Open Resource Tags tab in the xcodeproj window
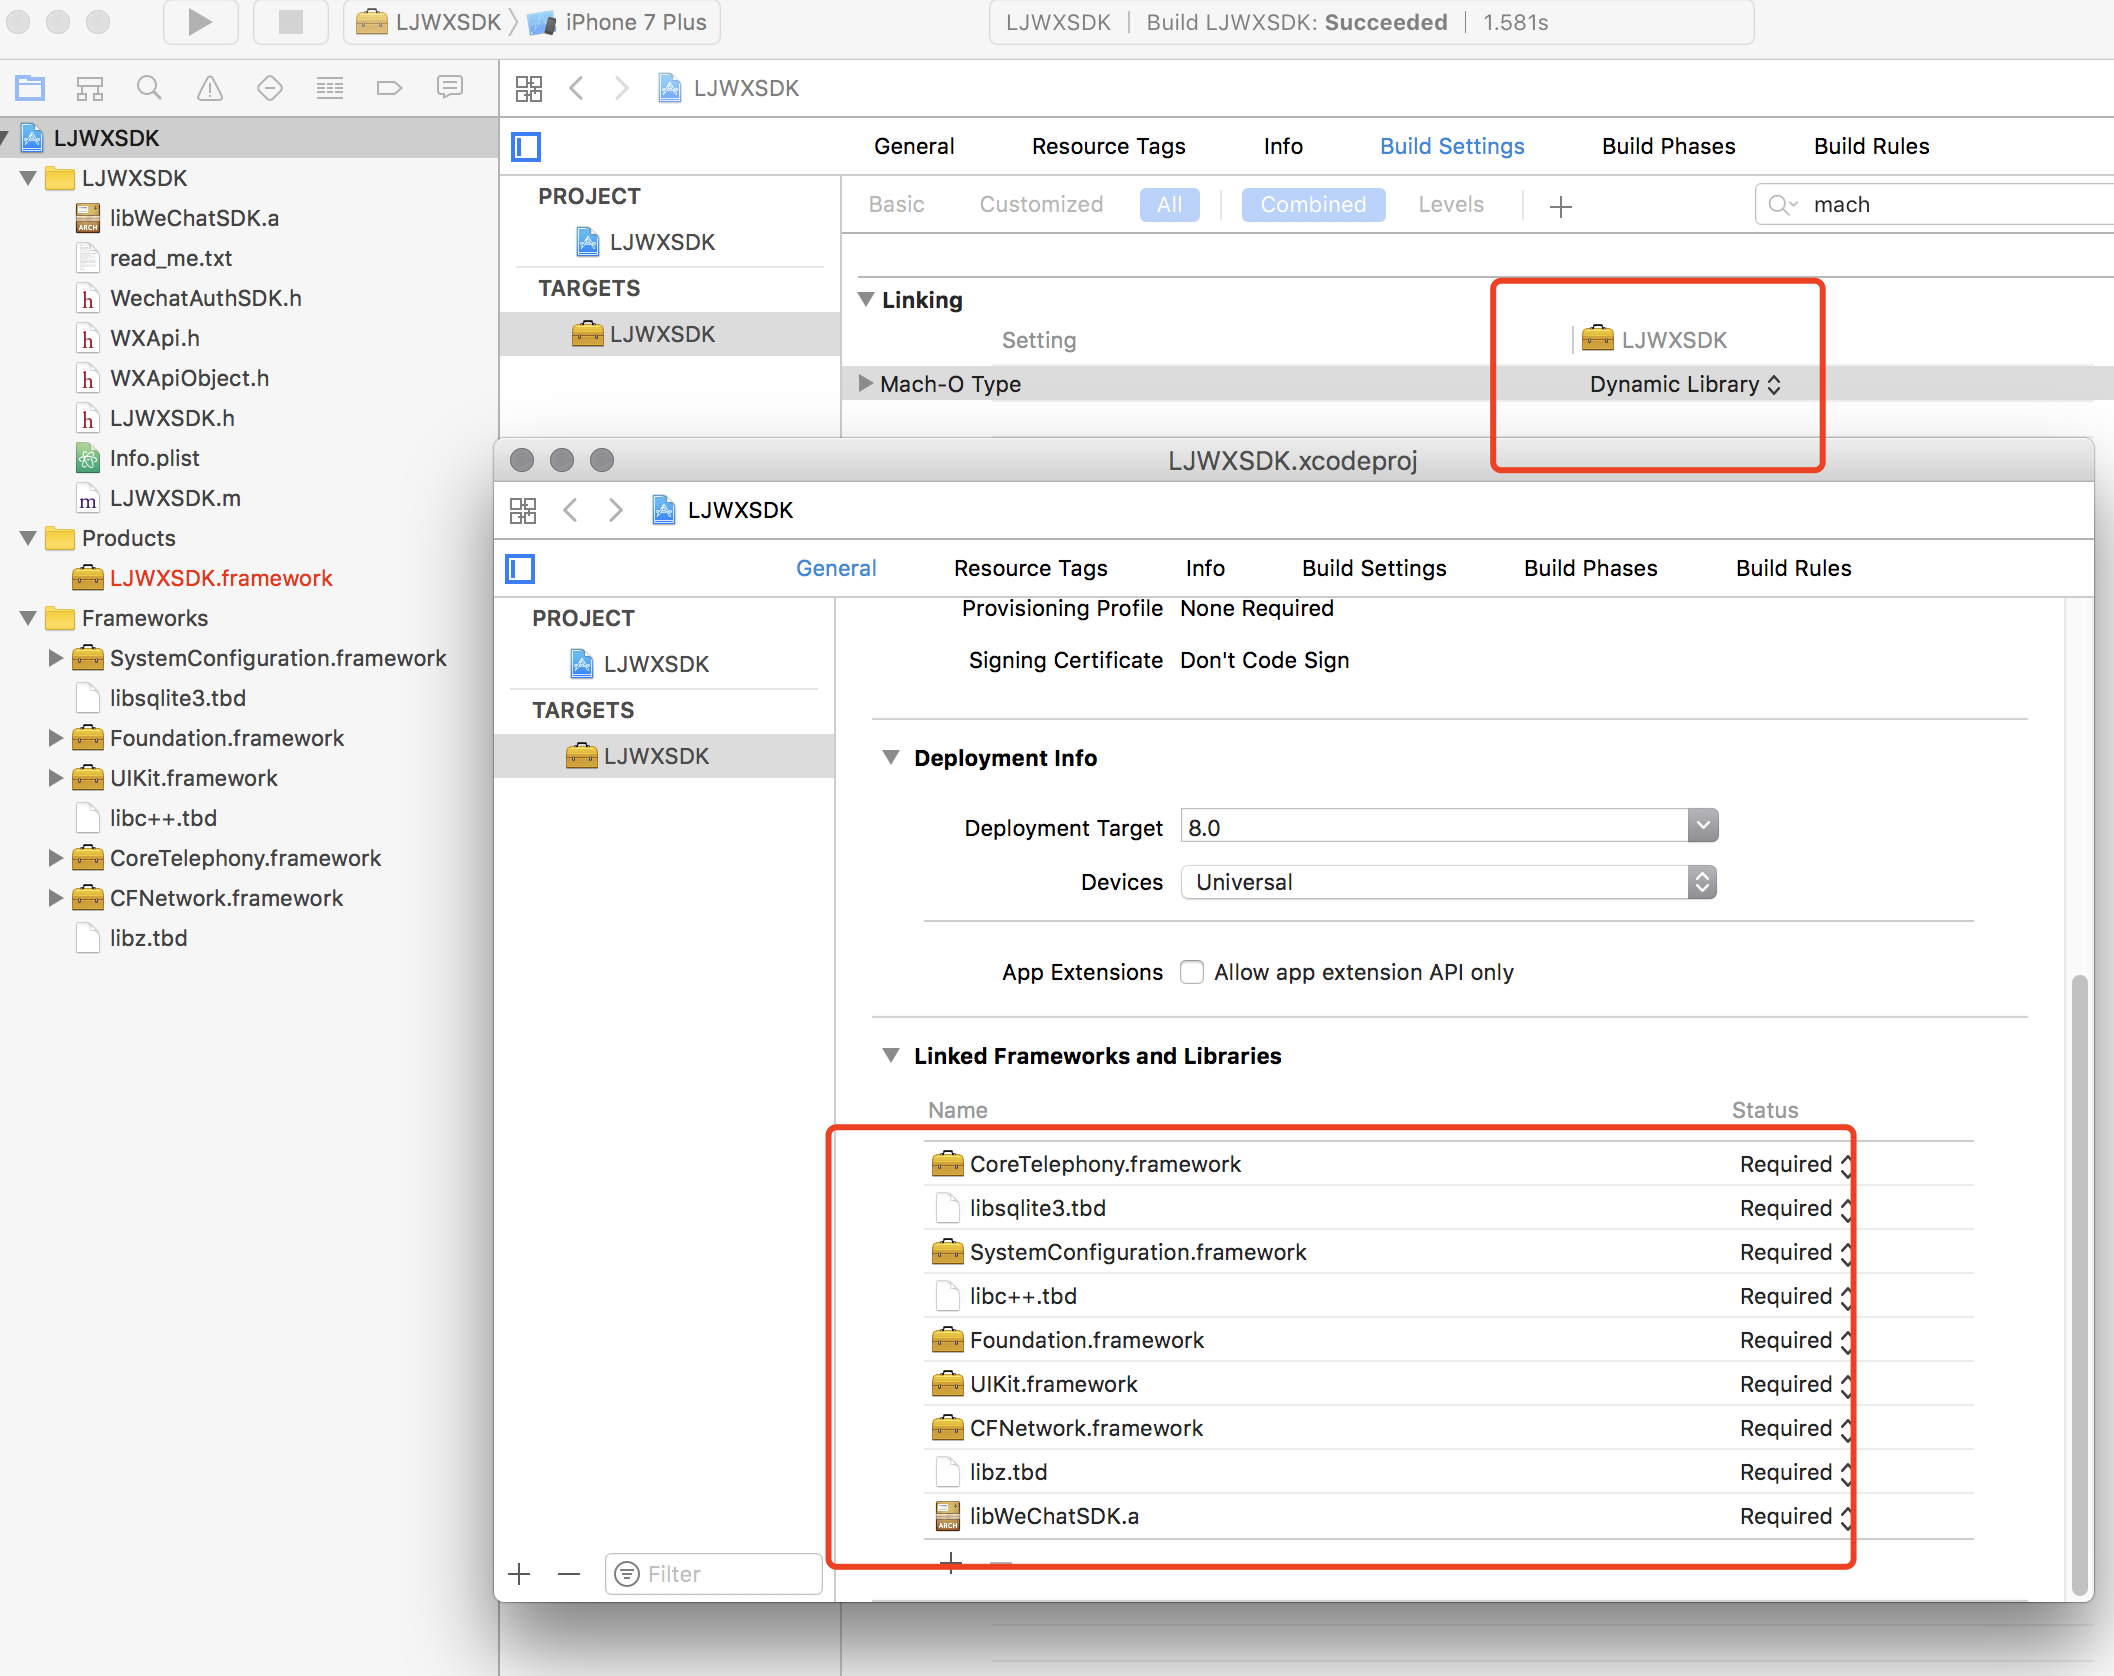The height and width of the screenshot is (1676, 2114). pyautogui.click(x=1030, y=568)
